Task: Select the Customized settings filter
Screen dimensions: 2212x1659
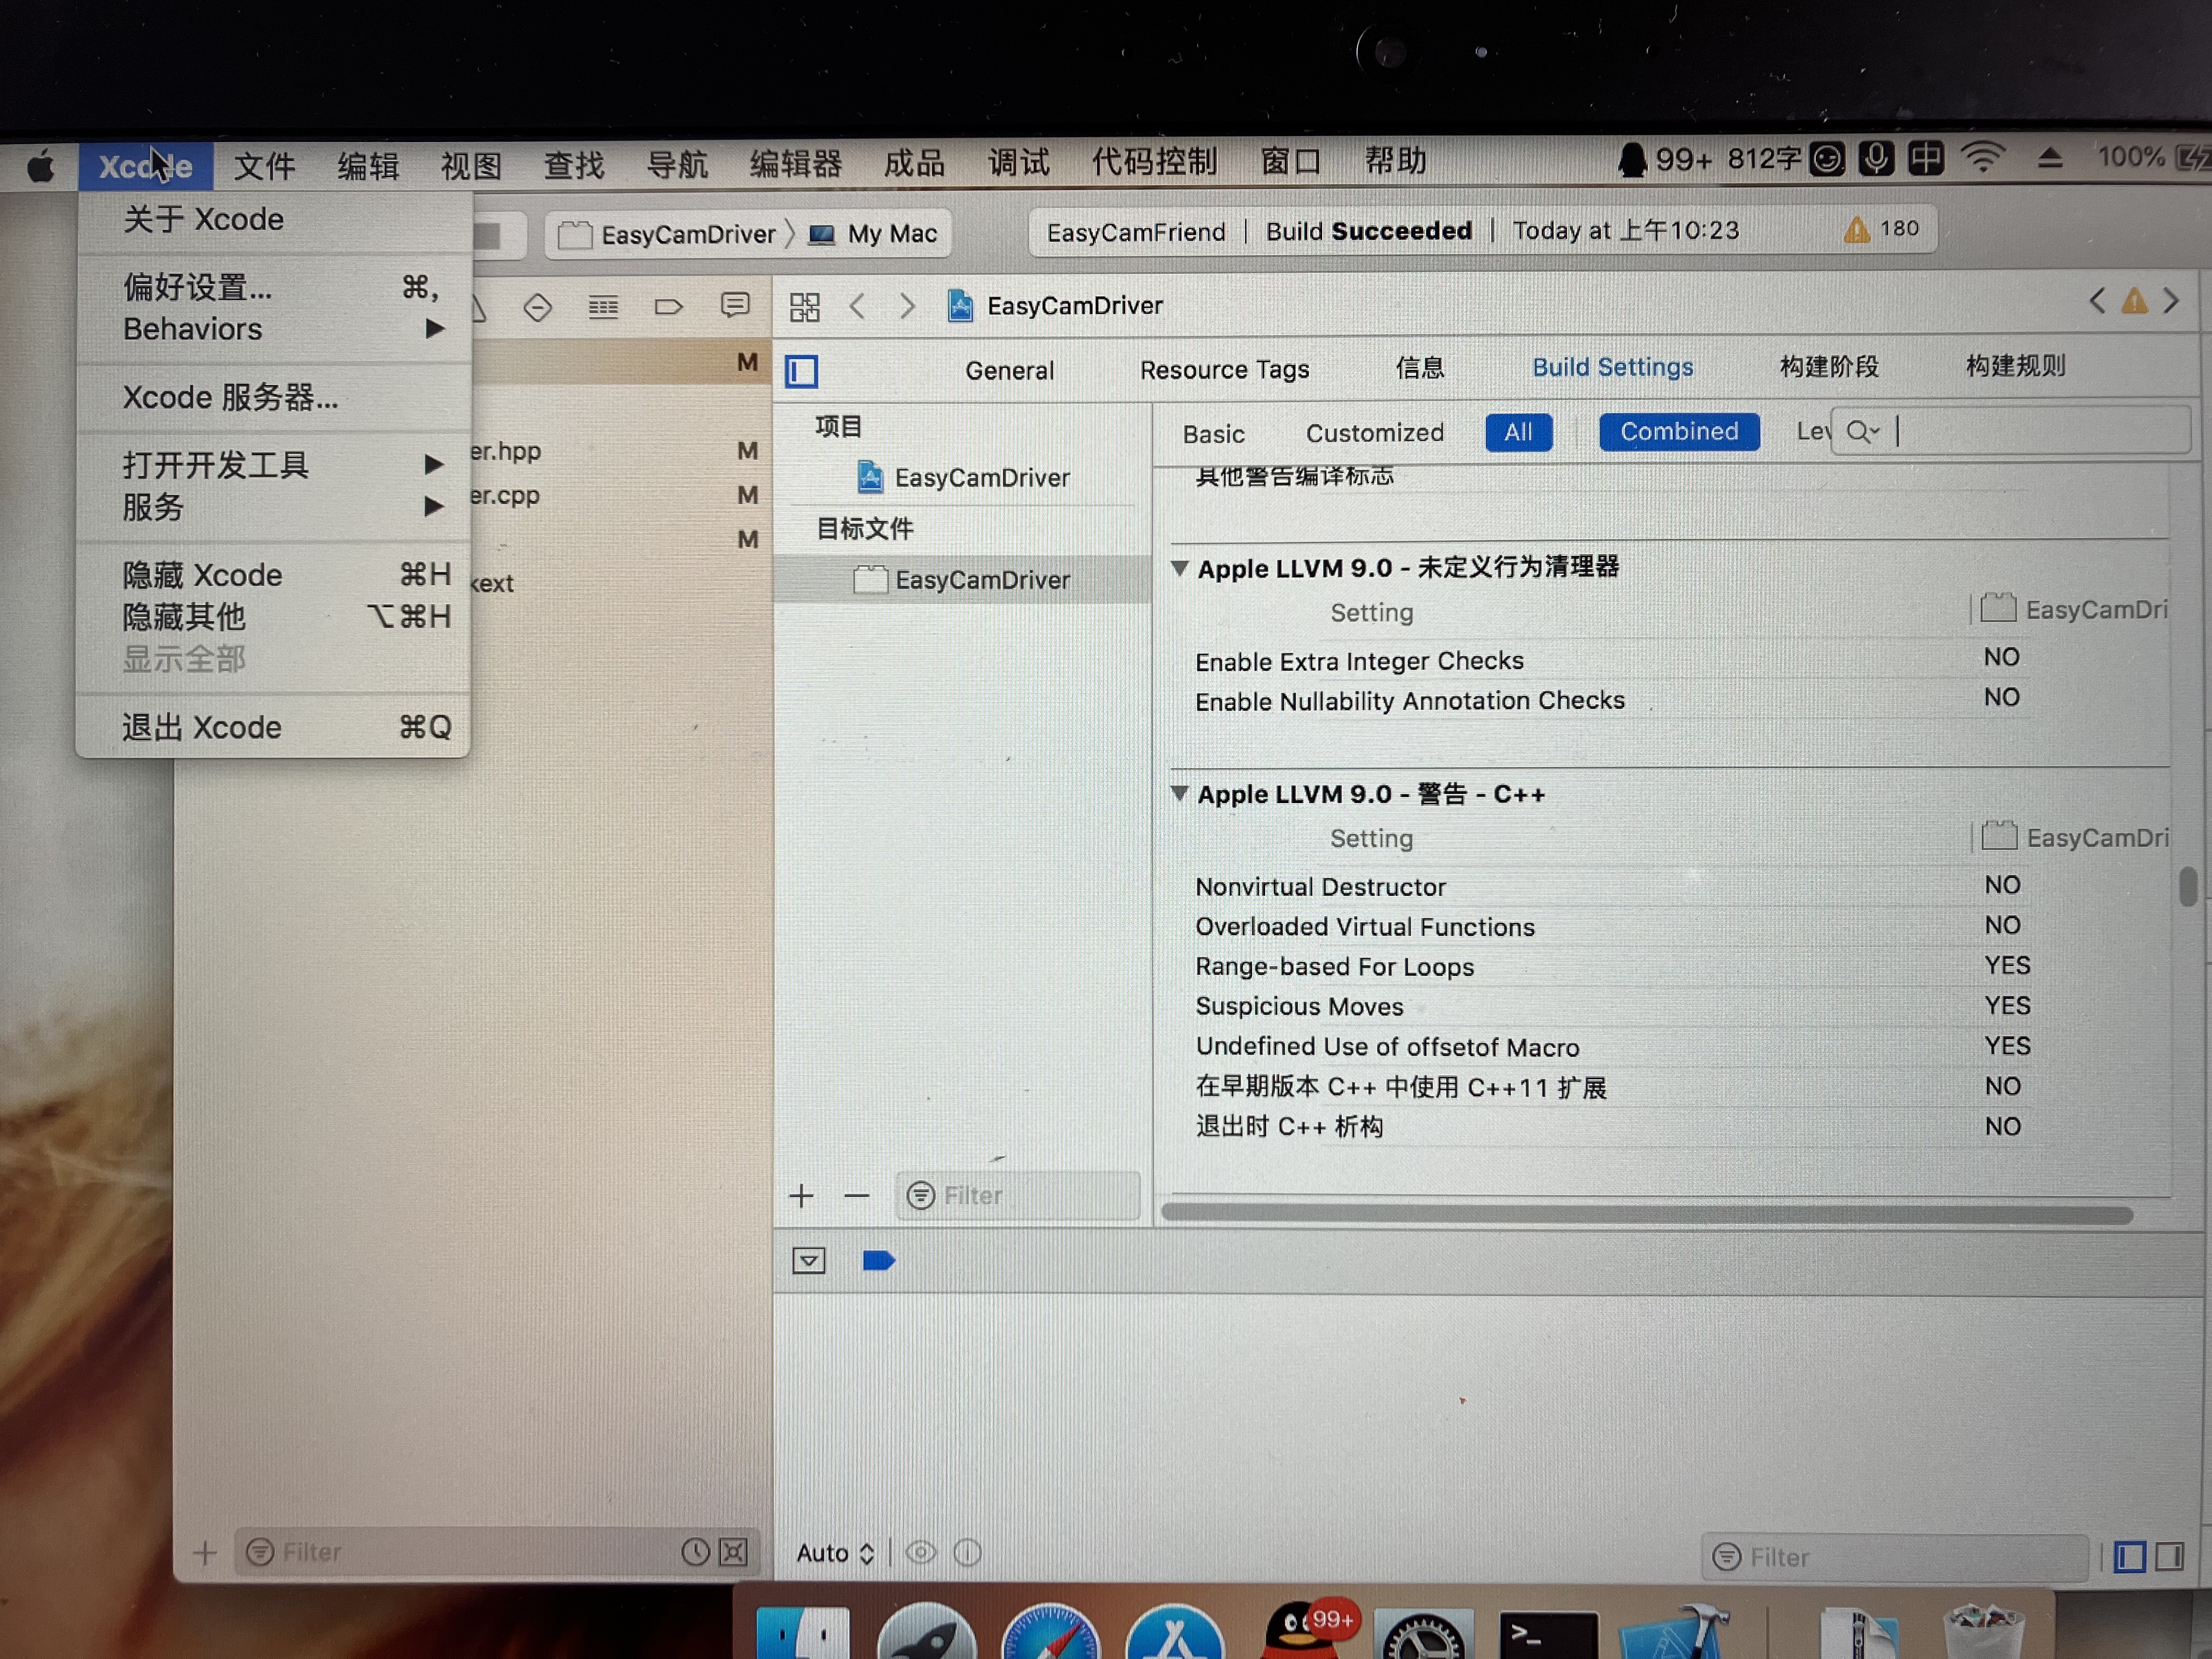Action: (1375, 433)
